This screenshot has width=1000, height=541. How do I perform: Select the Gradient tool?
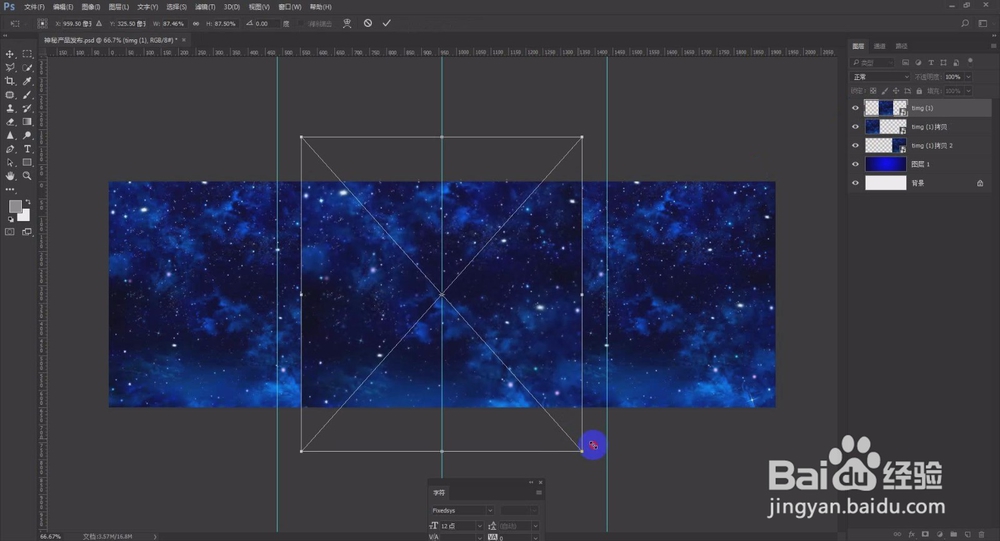(27, 122)
